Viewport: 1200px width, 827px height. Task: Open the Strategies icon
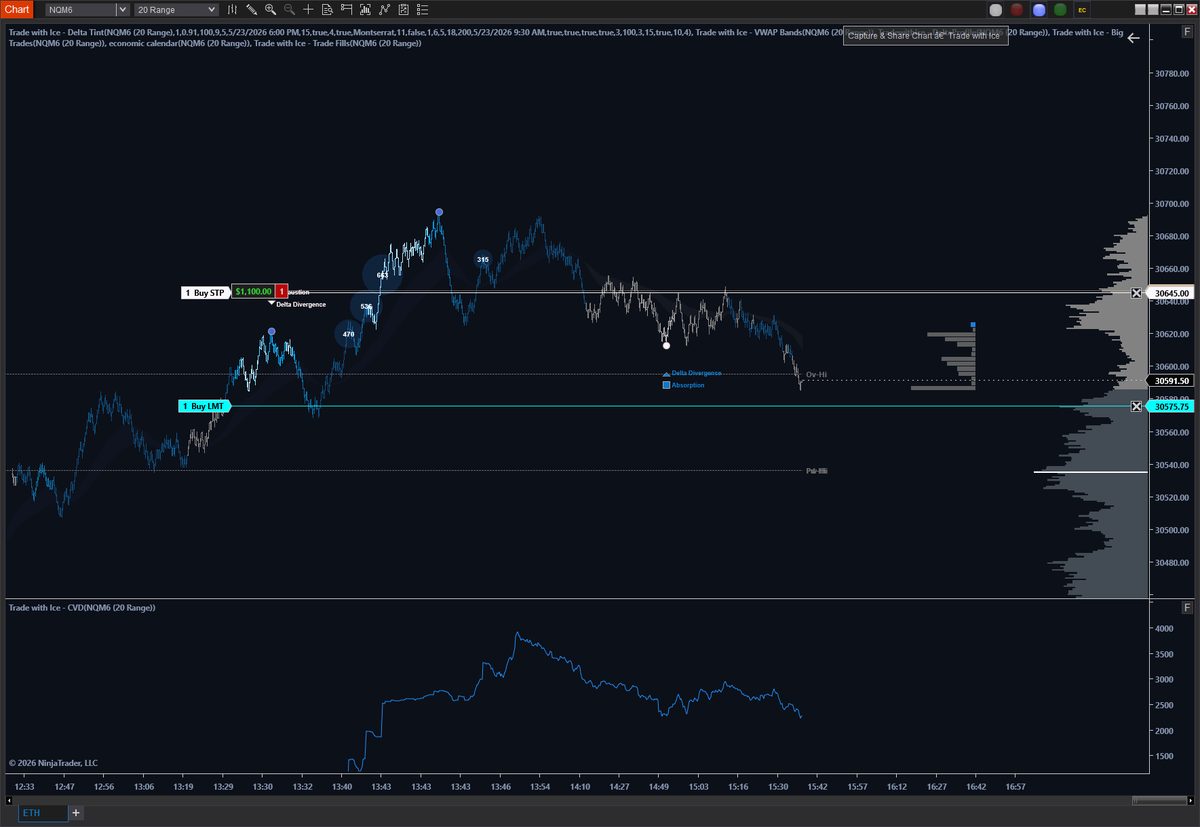(x=385, y=9)
